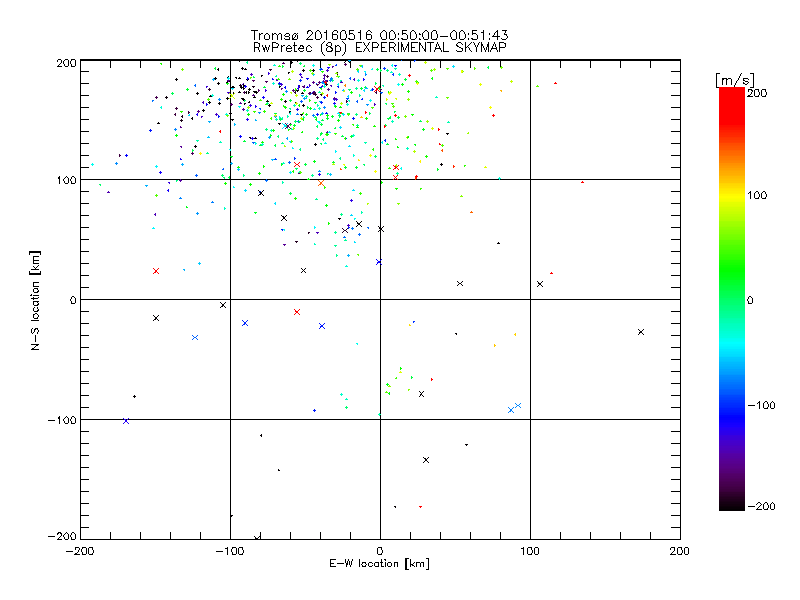The image size is (800, 600).
Task: Click the N-S axis tick label "0"
Action: (73, 300)
